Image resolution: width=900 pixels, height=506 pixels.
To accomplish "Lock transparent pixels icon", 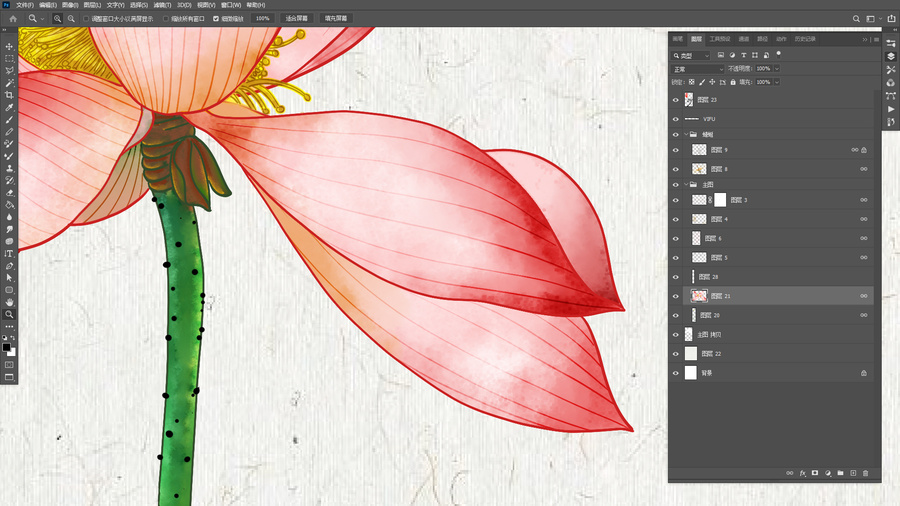I will (692, 82).
